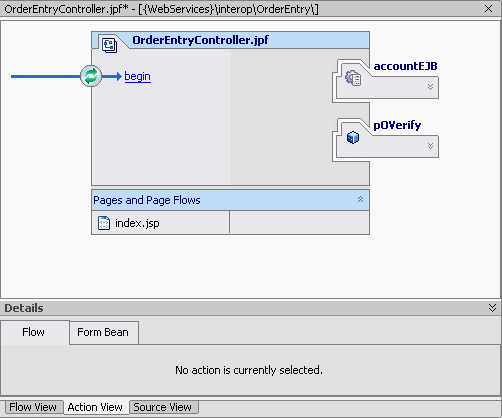The image size is (502, 418).
Task: Click the index.jsp page icon
Action: click(104, 223)
